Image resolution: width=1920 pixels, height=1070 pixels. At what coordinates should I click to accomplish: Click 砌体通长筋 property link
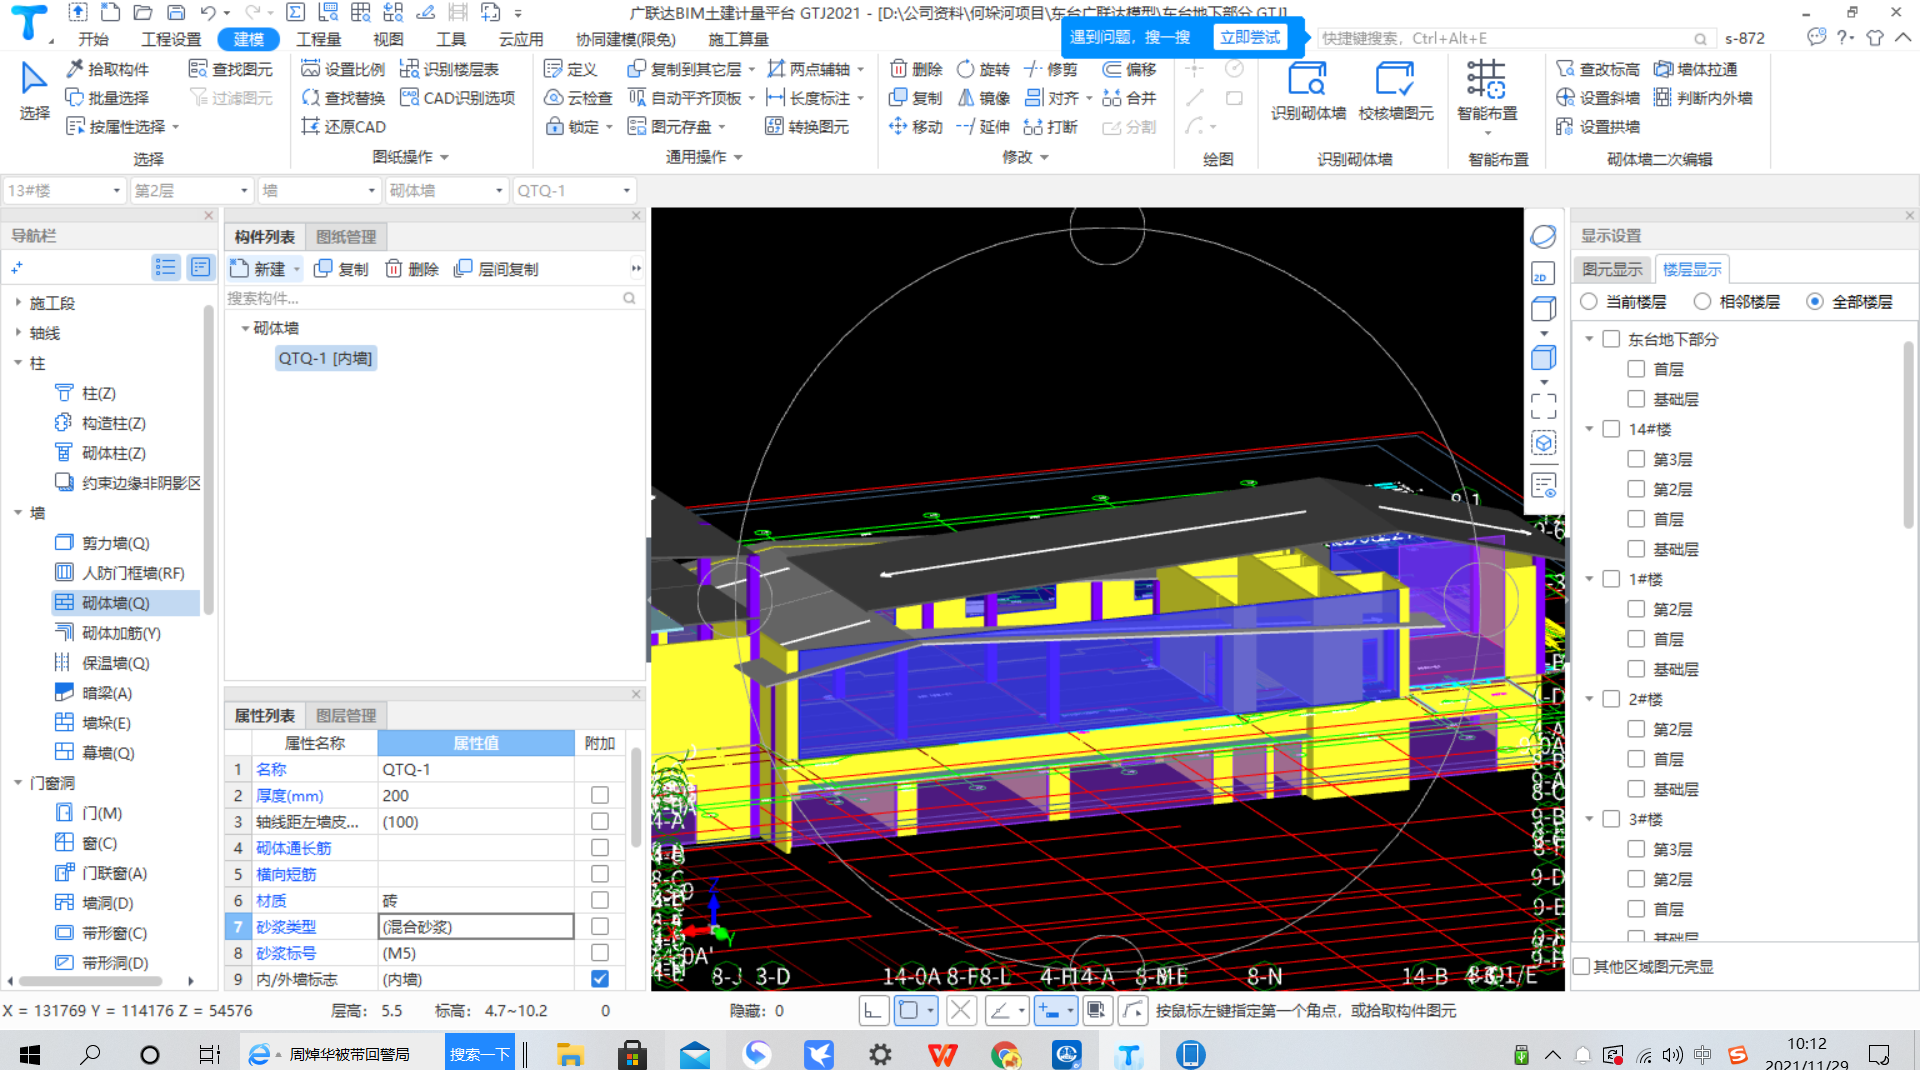pos(294,848)
